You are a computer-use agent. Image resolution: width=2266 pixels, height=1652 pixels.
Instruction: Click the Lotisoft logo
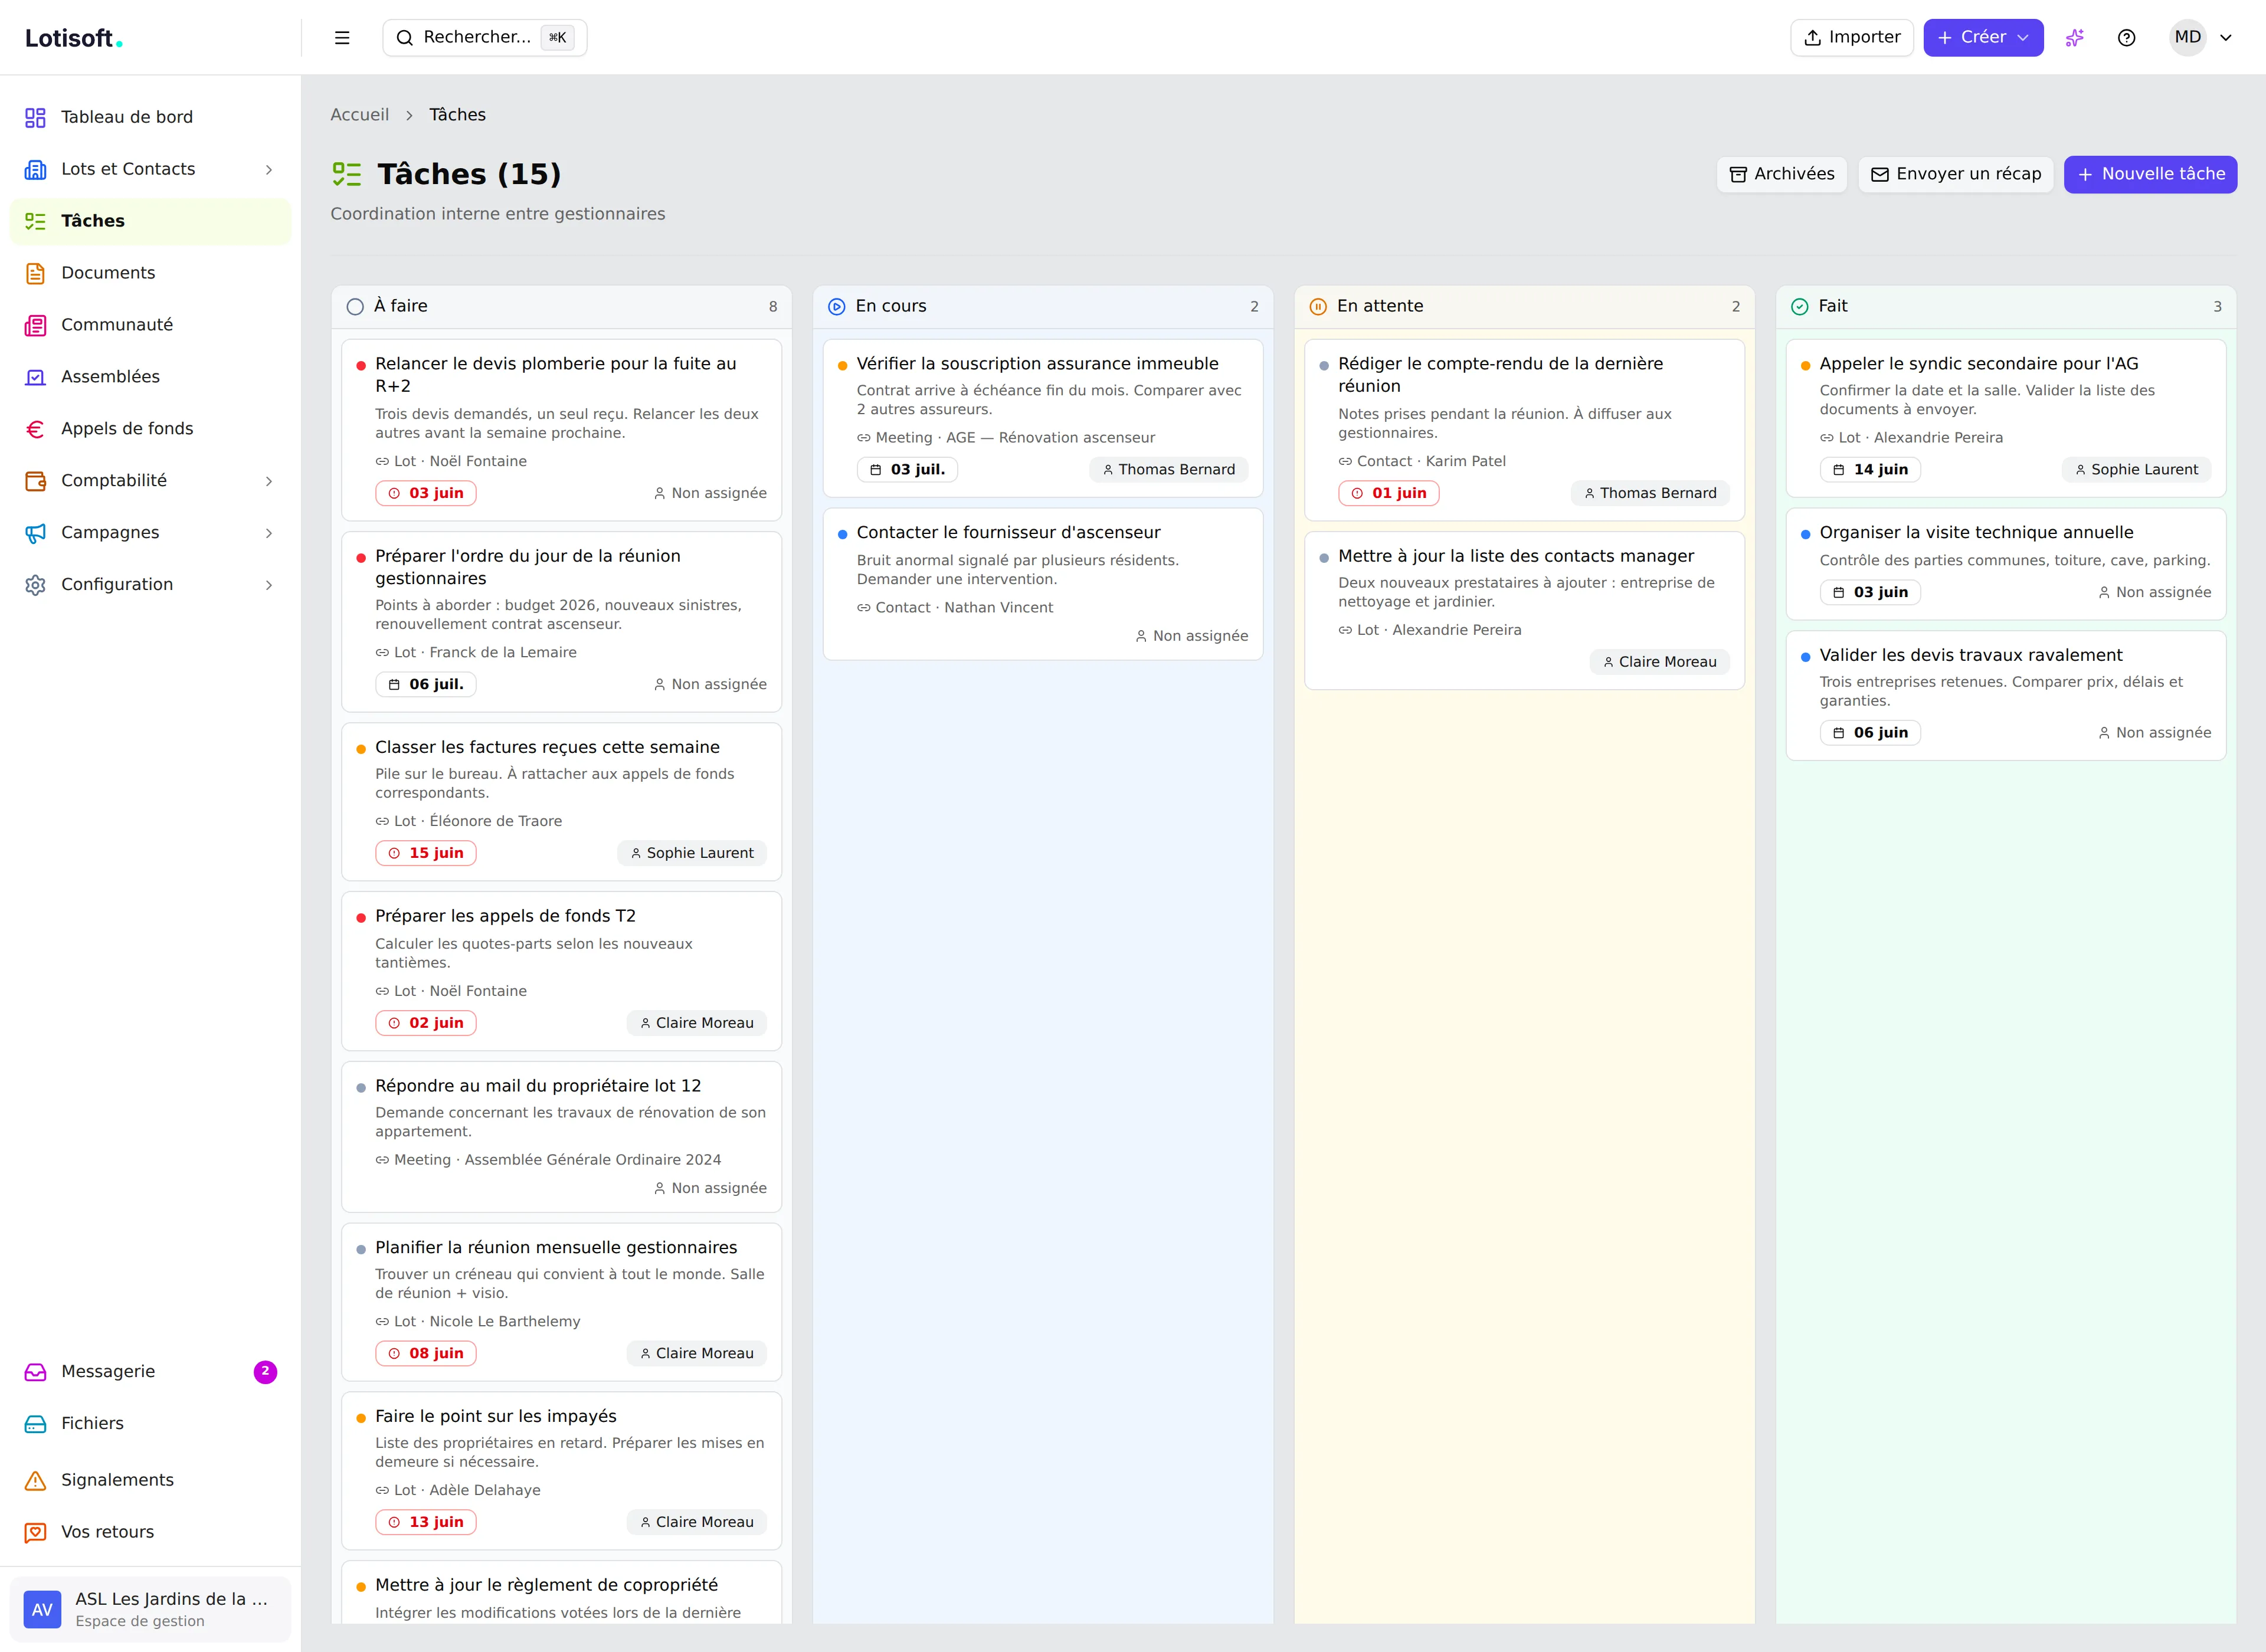74,38
